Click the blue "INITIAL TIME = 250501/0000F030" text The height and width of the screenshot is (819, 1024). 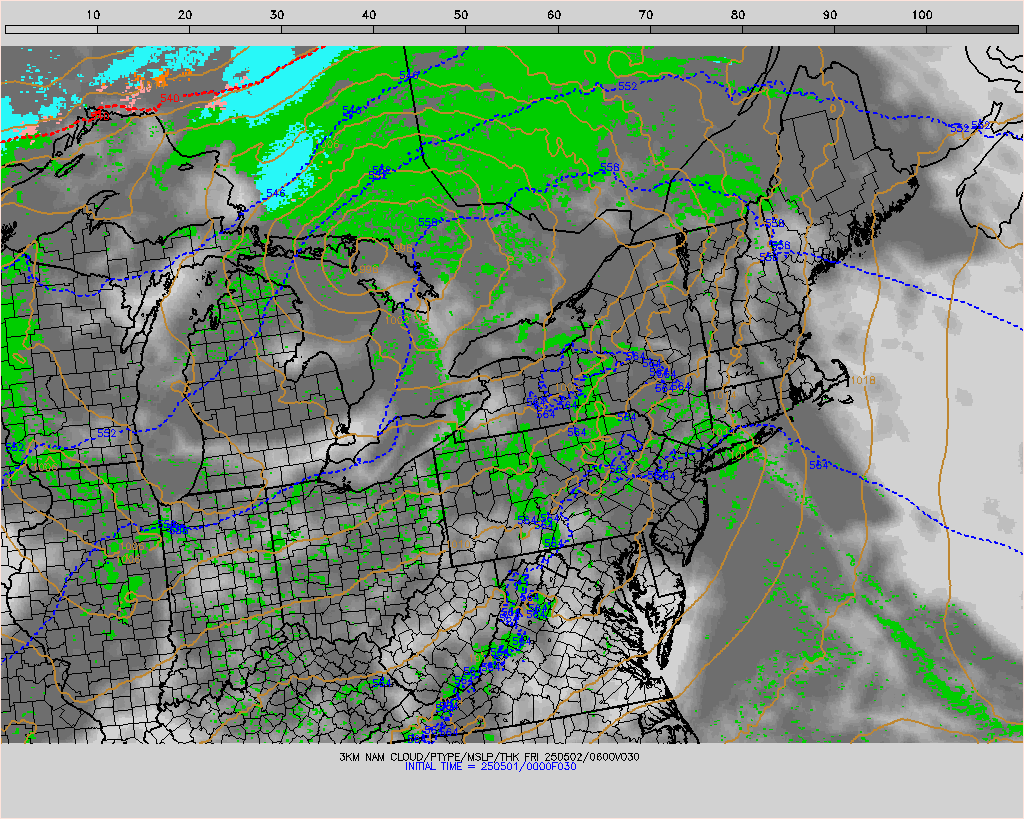(x=490, y=767)
